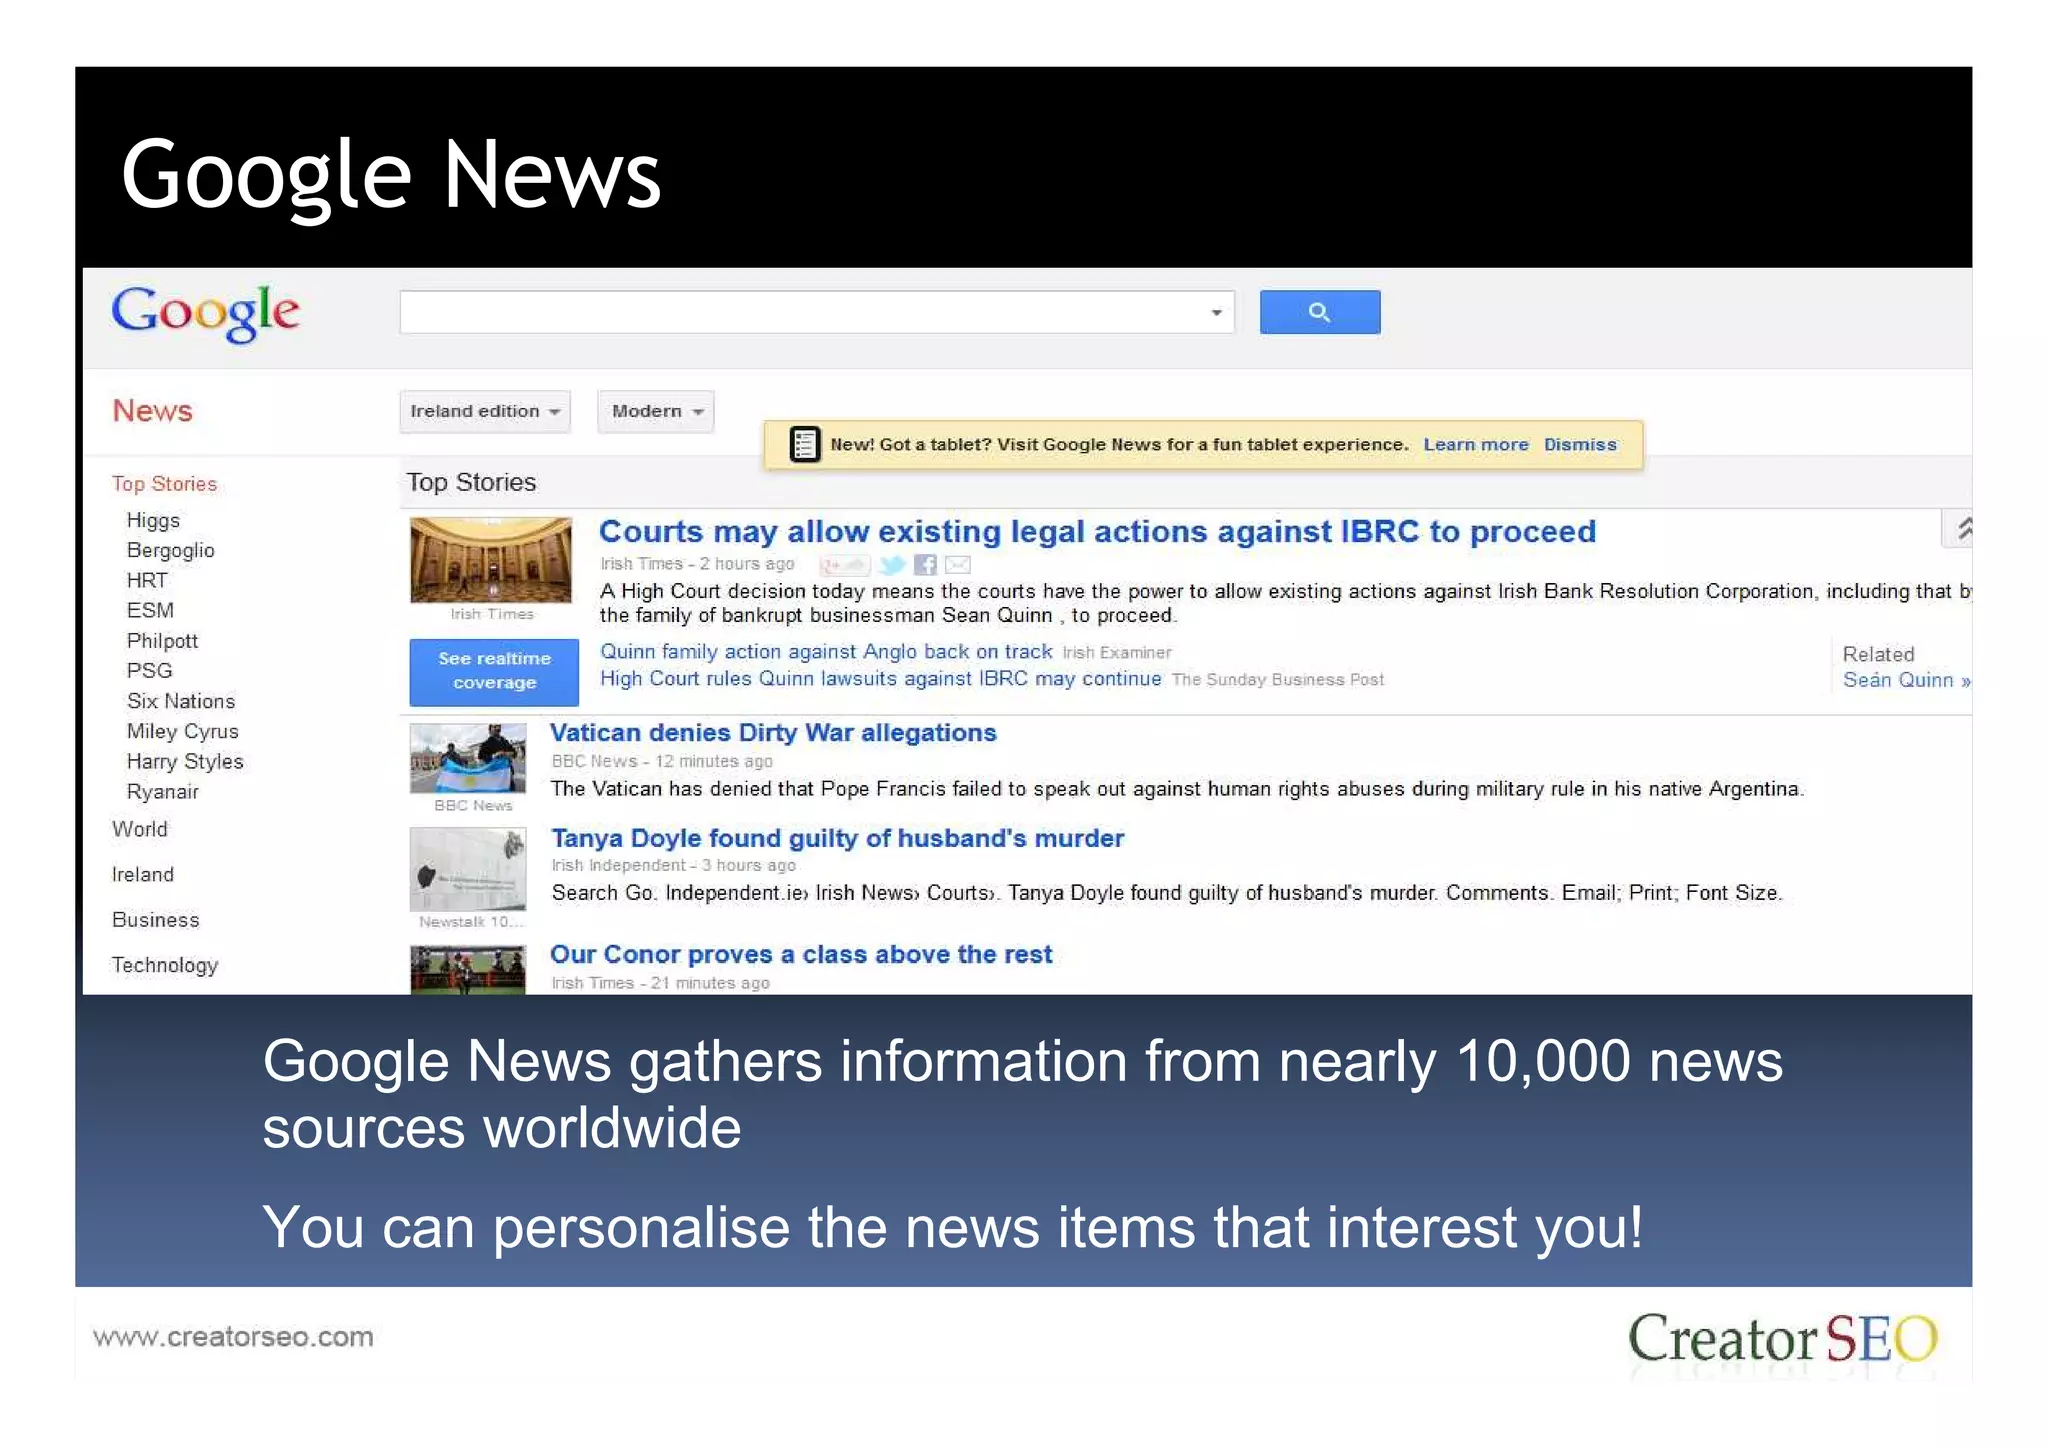Click the blue search magnifier button
2048x1447 pixels.
(x=1319, y=312)
